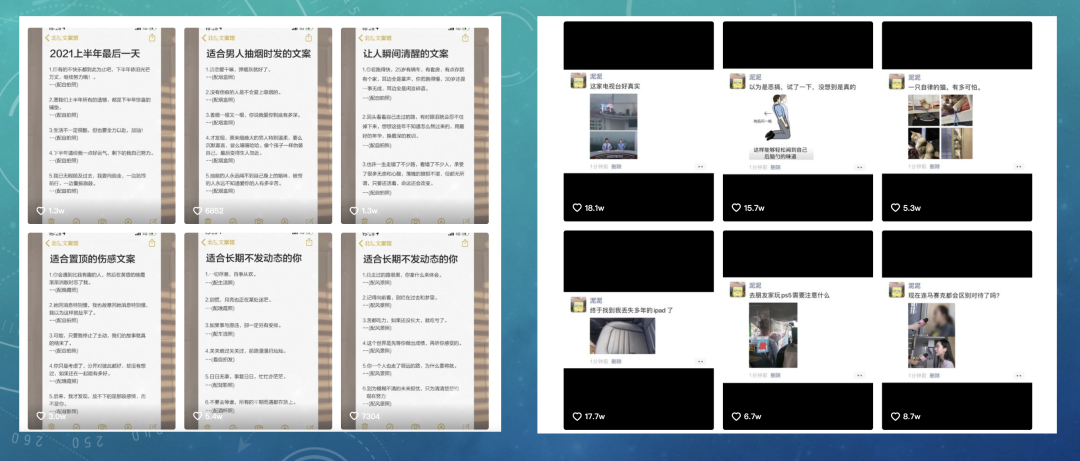Click the title 适合男人抽烟时发的文案
The width and height of the screenshot is (1080, 461).
tap(258, 53)
